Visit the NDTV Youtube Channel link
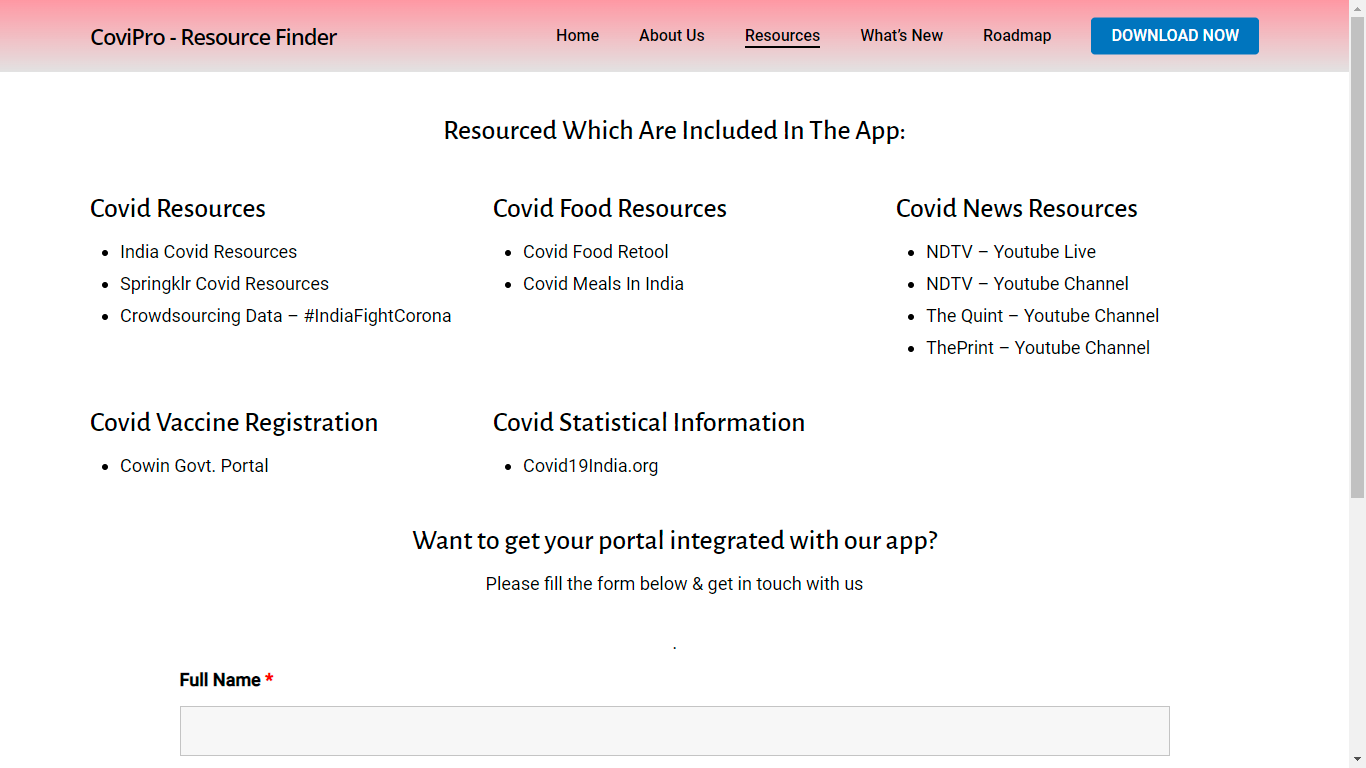Screen dimensions: 1366x768 pyautogui.click(x=1027, y=284)
